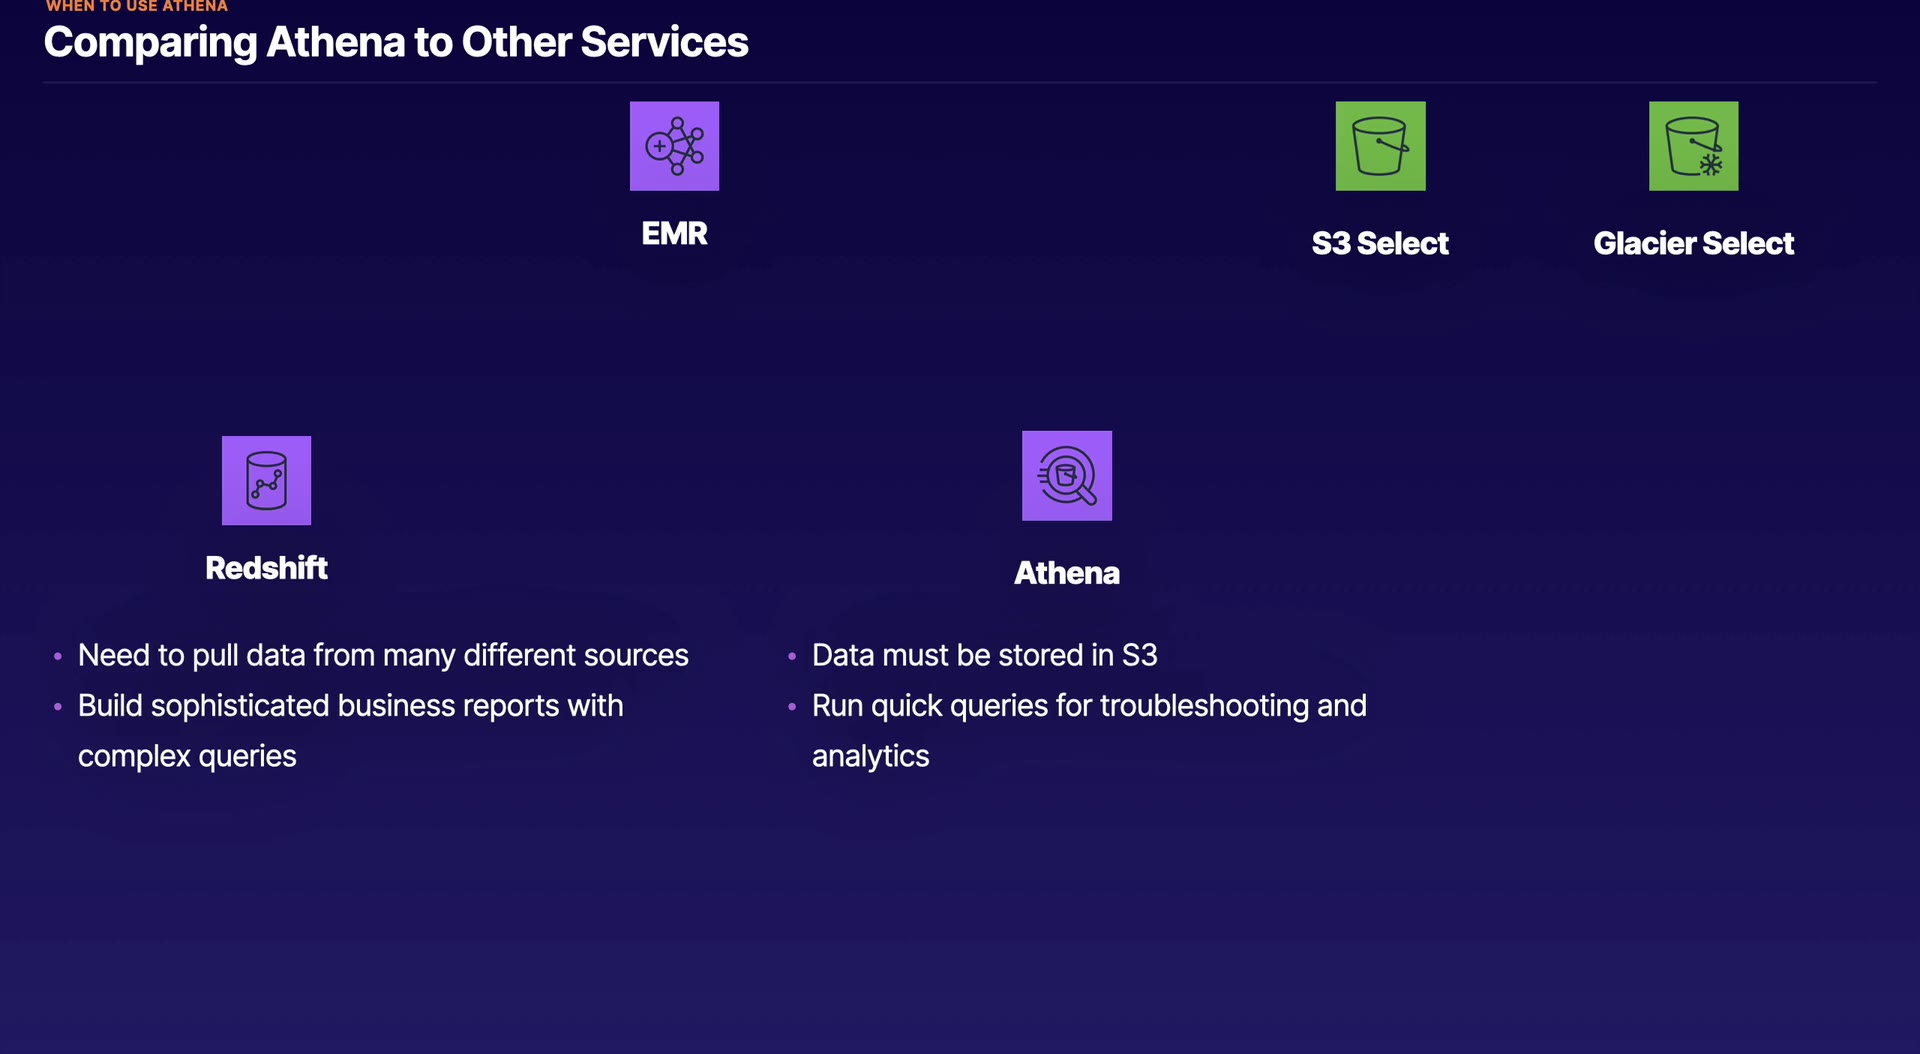The width and height of the screenshot is (1920, 1054).
Task: Click the "complex queries" text line
Action: (187, 756)
